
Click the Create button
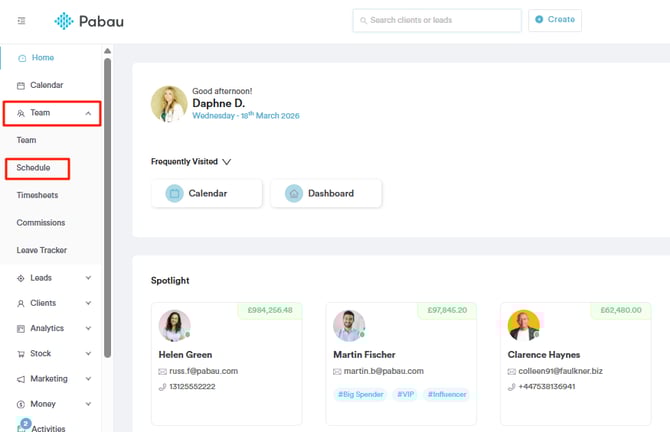click(554, 20)
